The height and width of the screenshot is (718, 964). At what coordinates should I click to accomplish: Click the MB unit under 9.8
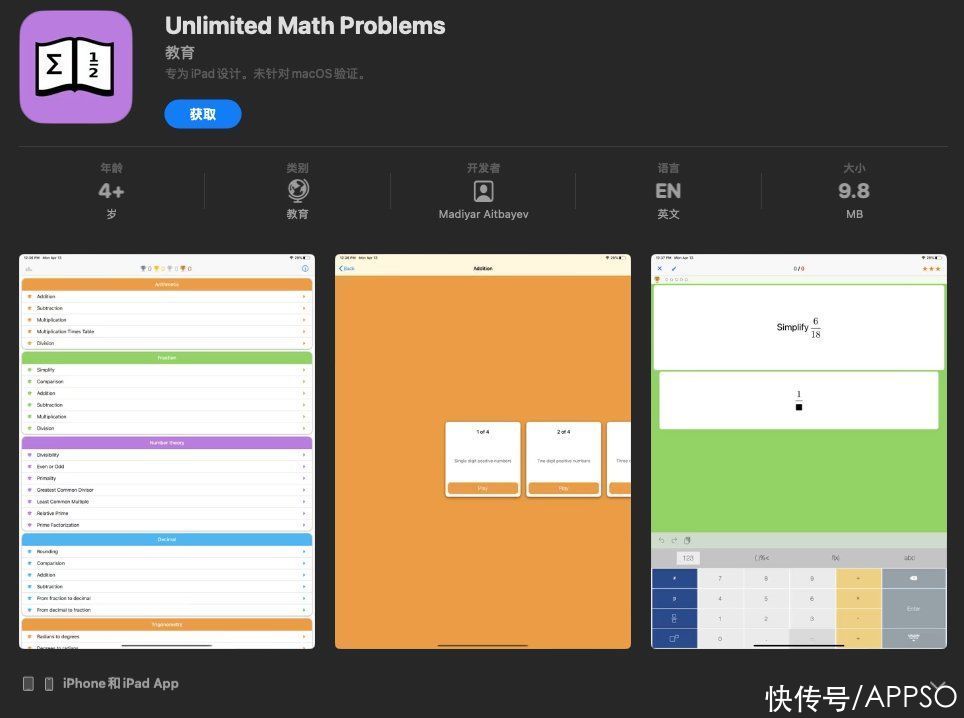pyautogui.click(x=855, y=214)
